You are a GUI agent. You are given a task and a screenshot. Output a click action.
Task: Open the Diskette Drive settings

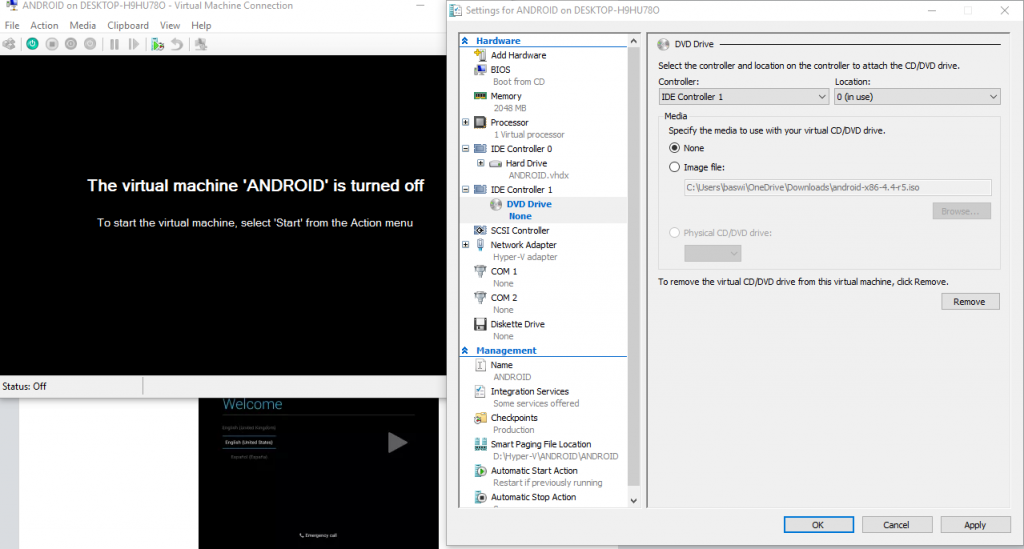517,324
